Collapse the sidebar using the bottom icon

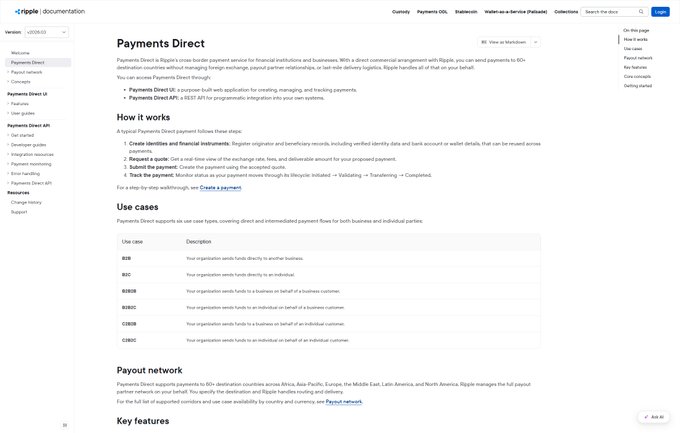[65, 425]
